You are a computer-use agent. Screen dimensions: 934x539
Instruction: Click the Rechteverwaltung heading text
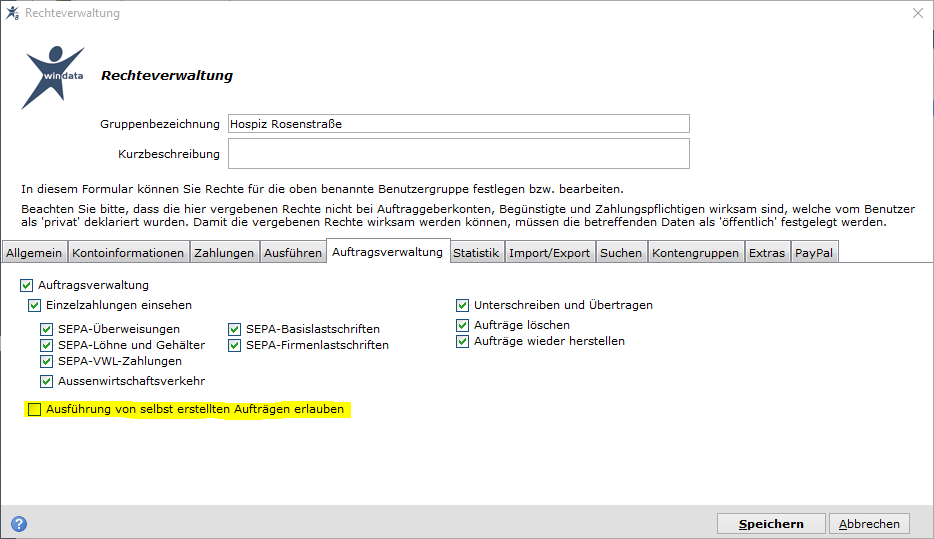tap(167, 76)
